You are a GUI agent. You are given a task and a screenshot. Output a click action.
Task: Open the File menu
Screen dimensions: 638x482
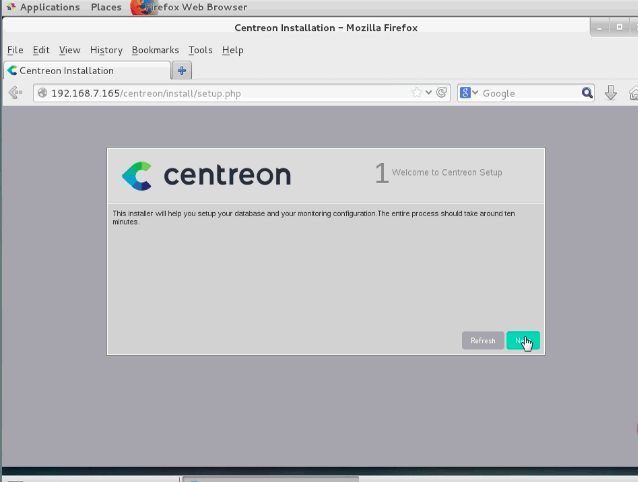tap(15, 50)
